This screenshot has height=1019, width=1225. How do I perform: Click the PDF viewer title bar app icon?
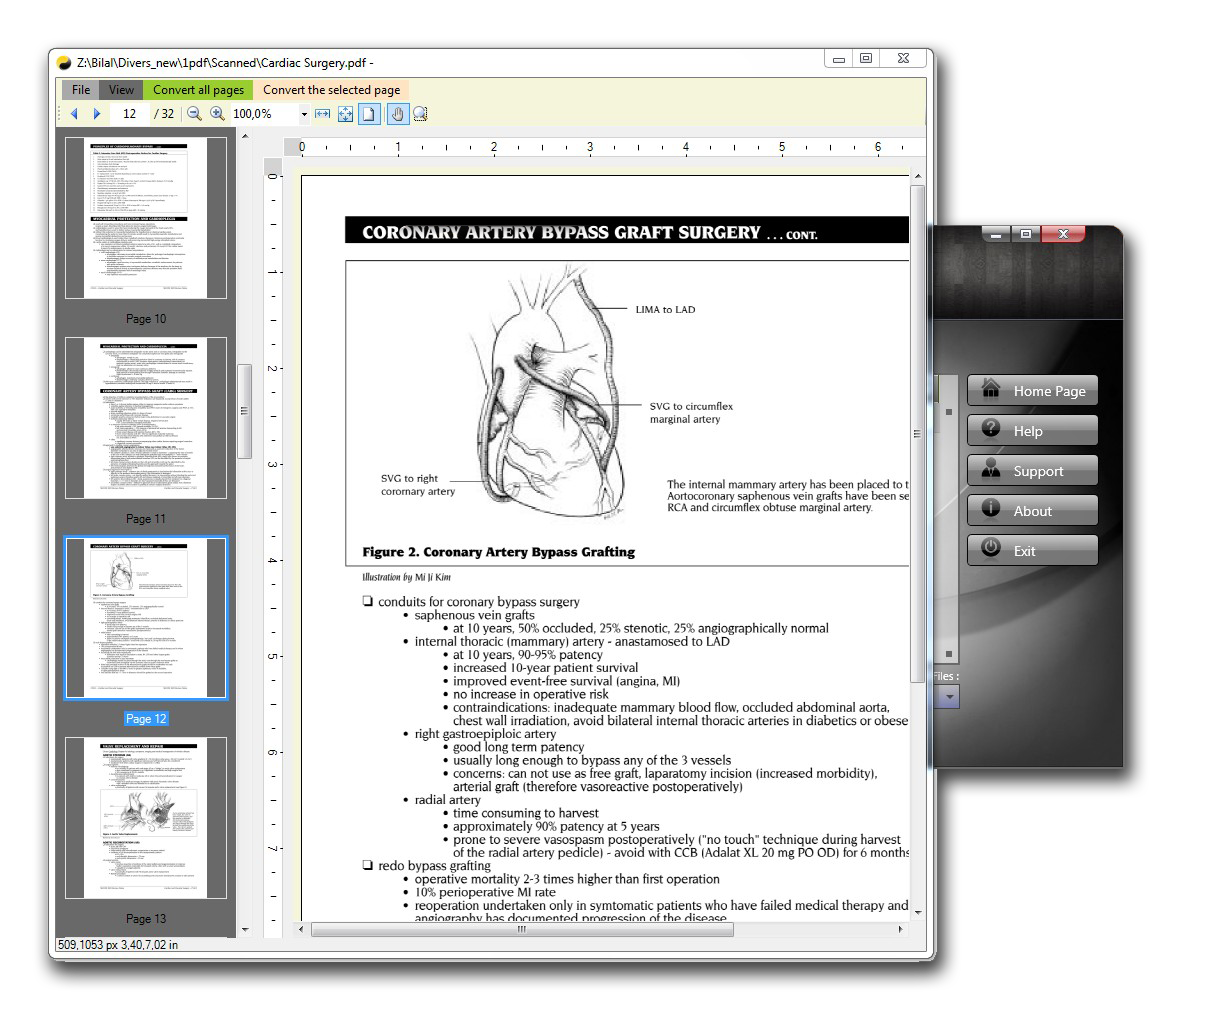coord(64,63)
